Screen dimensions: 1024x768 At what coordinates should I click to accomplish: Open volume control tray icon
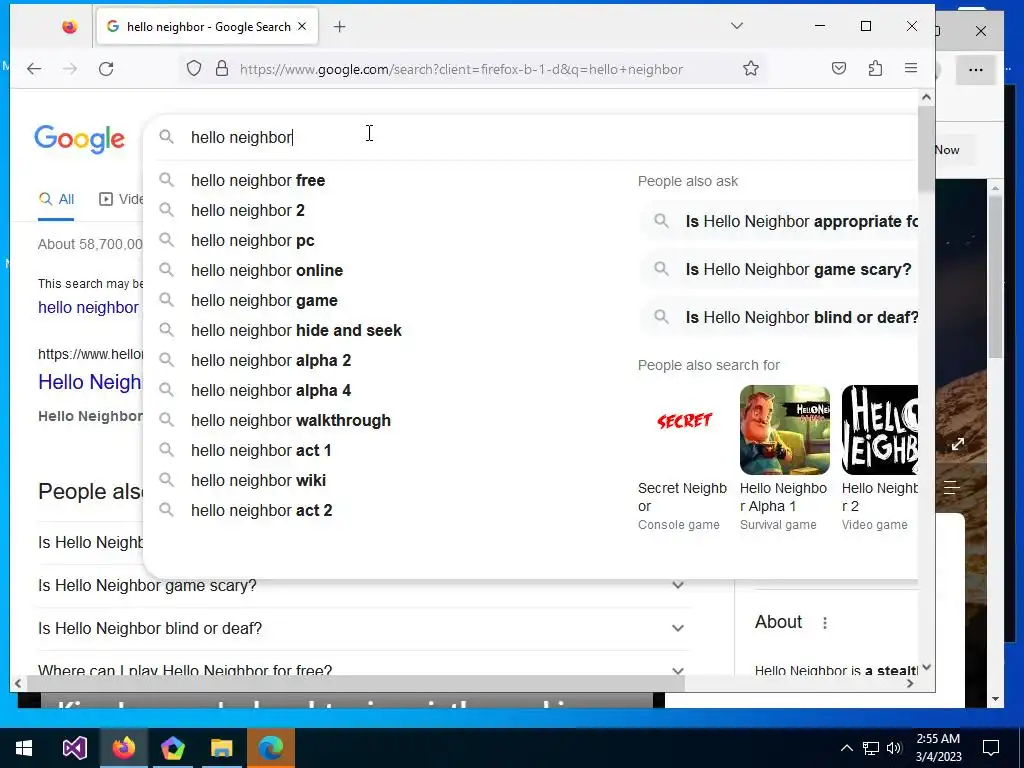[x=894, y=748]
